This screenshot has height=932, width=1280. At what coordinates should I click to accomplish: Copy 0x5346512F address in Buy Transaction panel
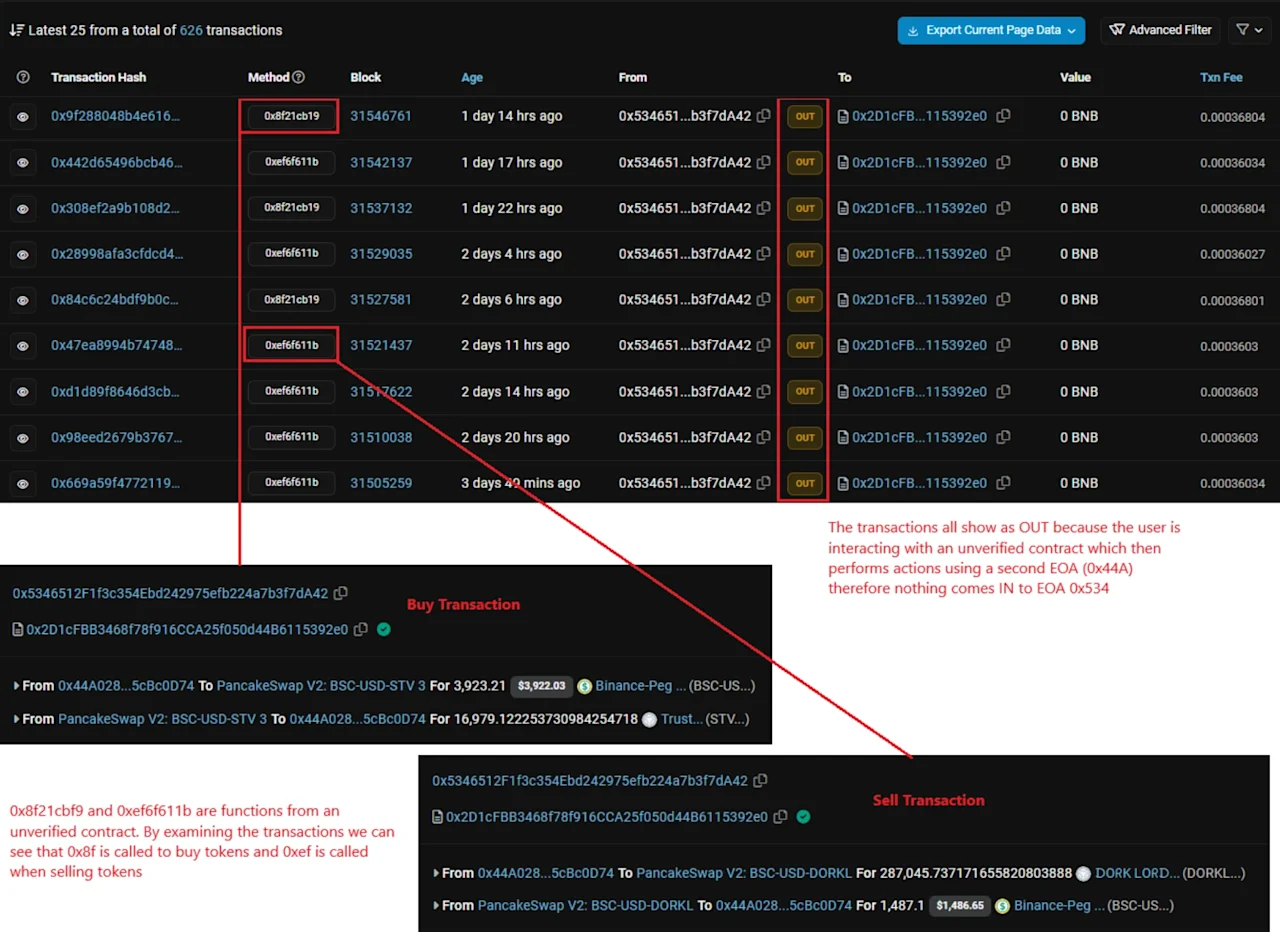point(340,593)
